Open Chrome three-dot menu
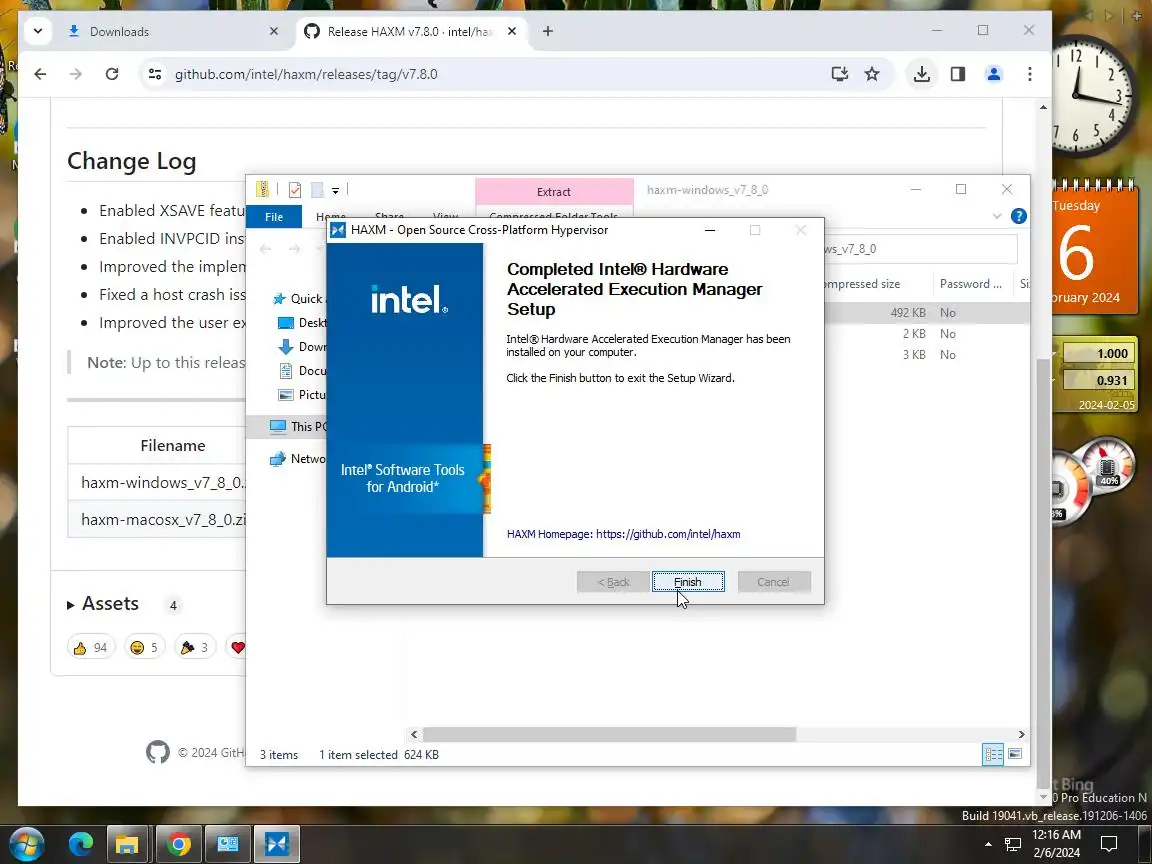 click(1029, 74)
